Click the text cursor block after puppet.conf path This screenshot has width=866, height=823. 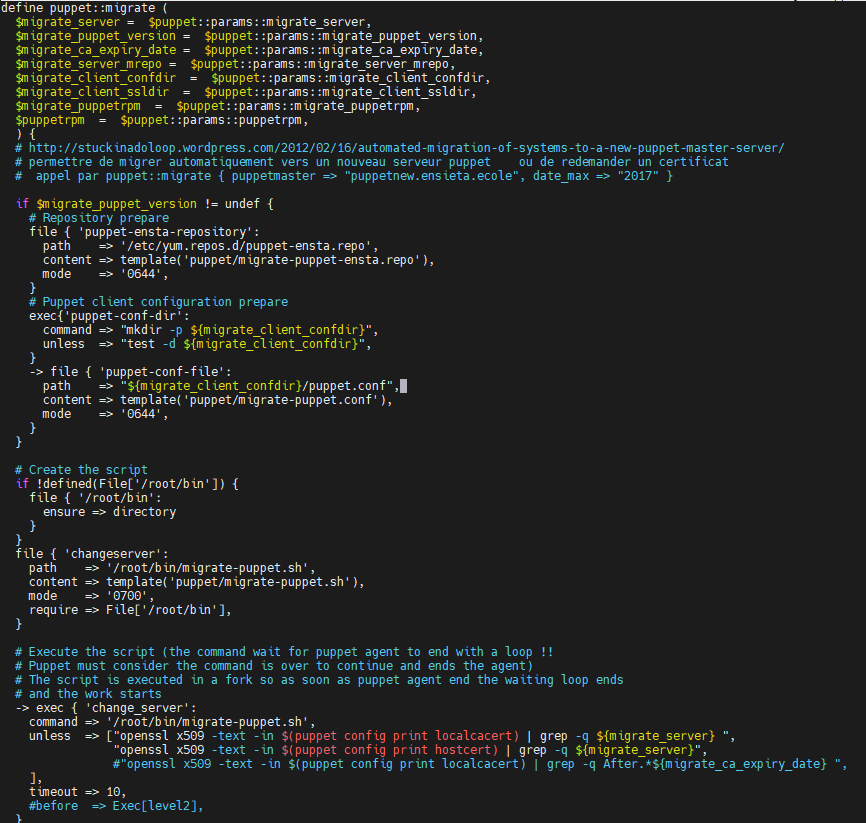point(403,386)
